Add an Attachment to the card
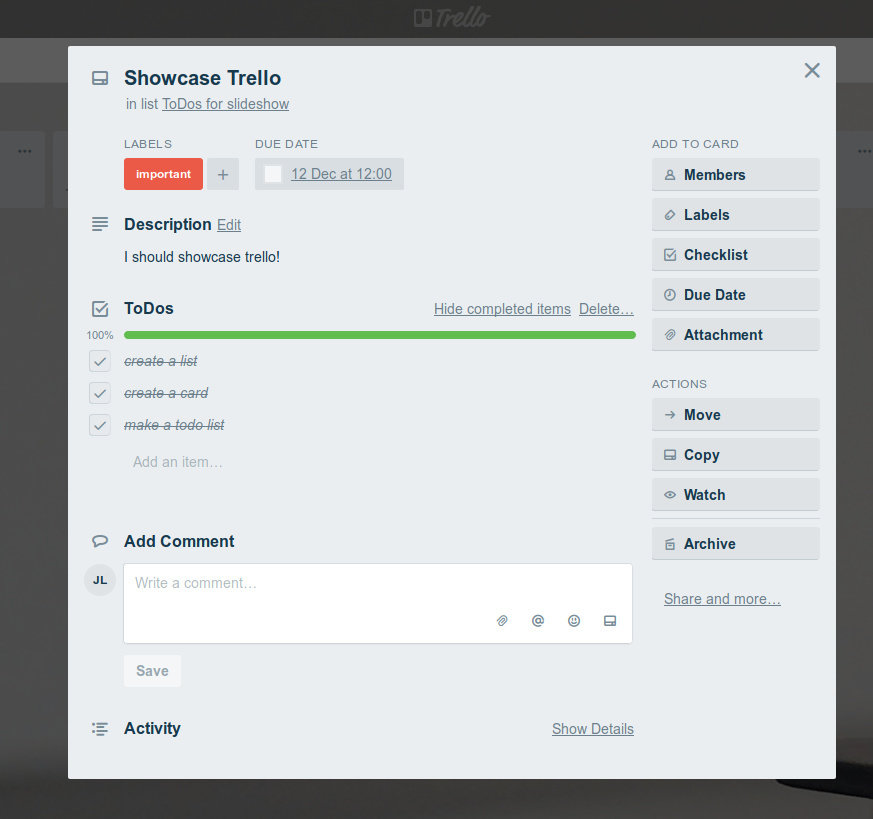Viewport: 873px width, 819px height. pos(735,335)
